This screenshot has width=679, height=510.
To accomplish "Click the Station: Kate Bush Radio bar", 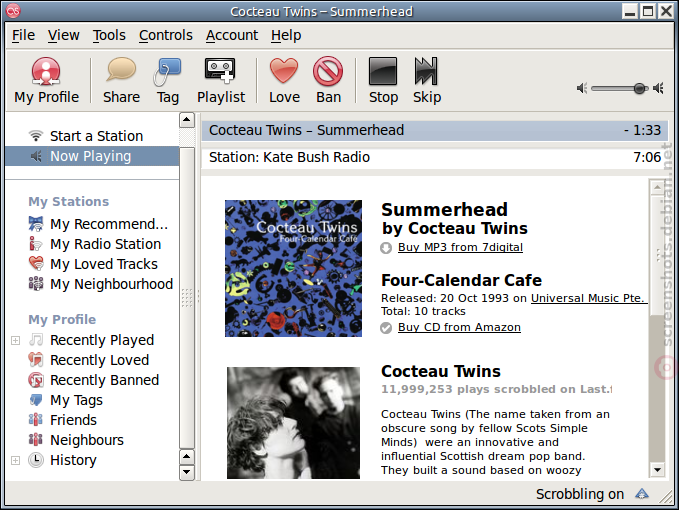I will (435, 157).
